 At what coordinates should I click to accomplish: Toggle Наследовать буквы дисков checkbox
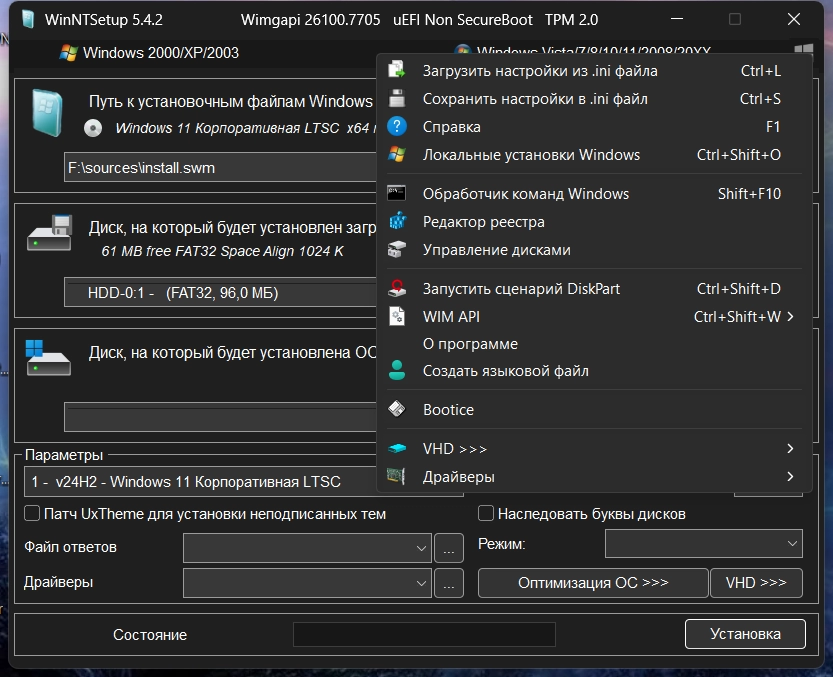486,513
